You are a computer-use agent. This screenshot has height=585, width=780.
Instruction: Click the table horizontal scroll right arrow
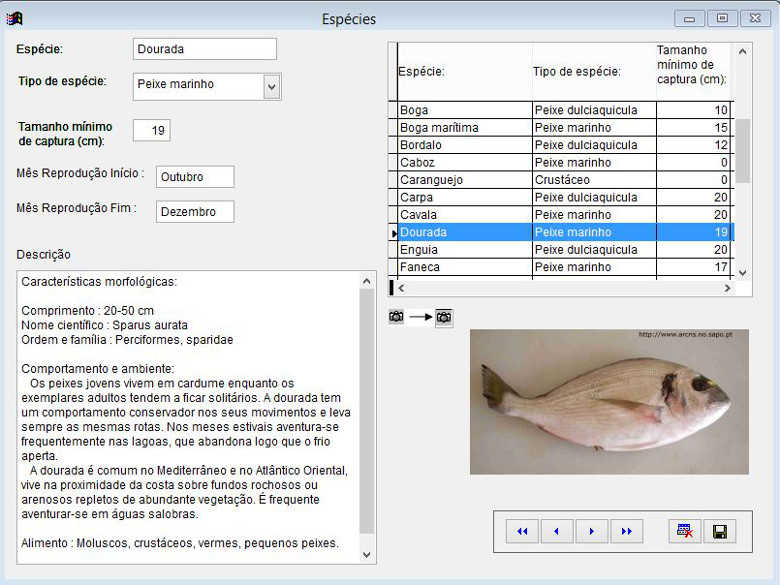727,288
